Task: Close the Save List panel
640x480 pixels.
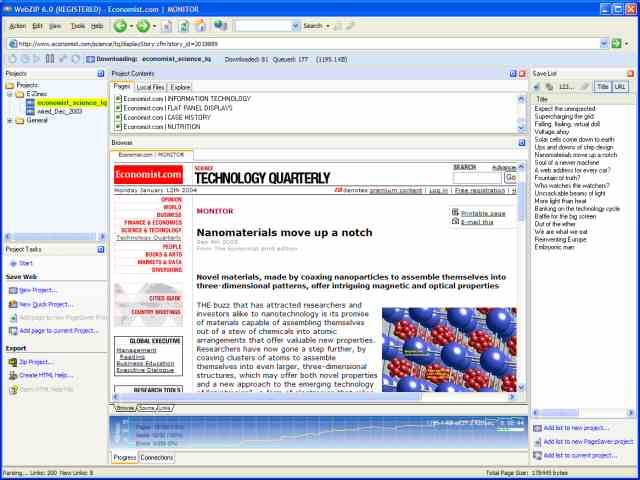Action: point(631,73)
